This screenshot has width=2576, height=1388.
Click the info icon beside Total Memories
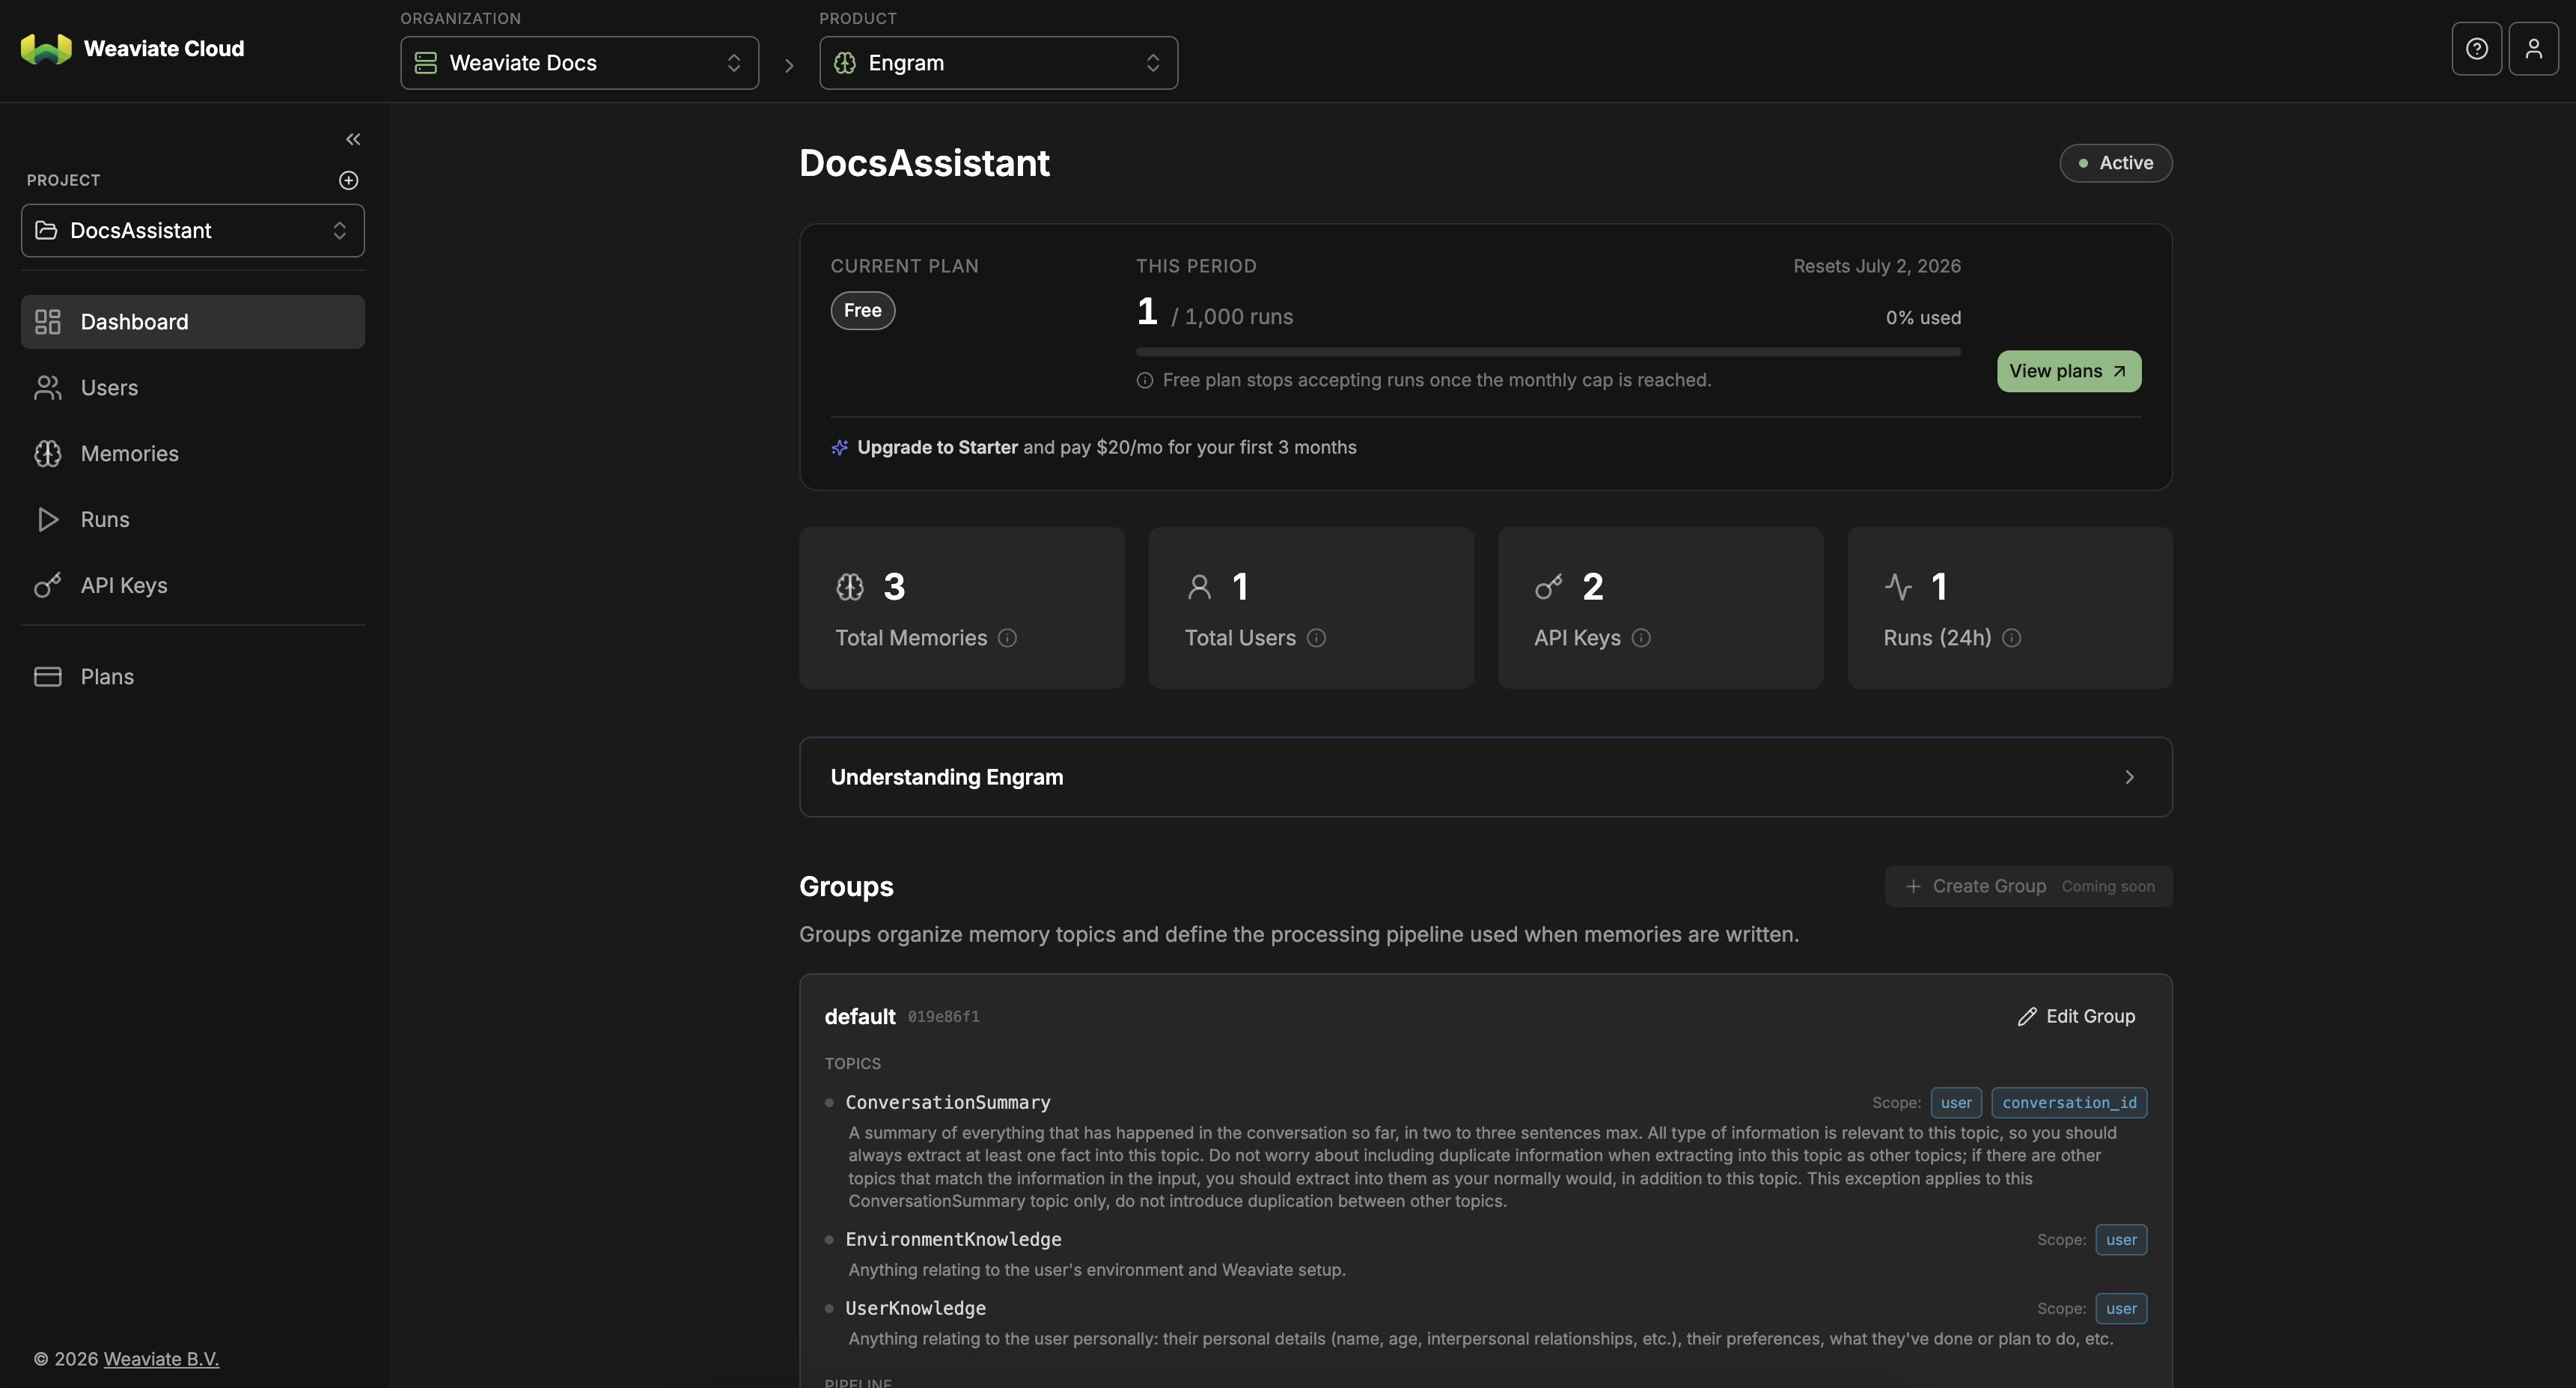tap(1007, 638)
